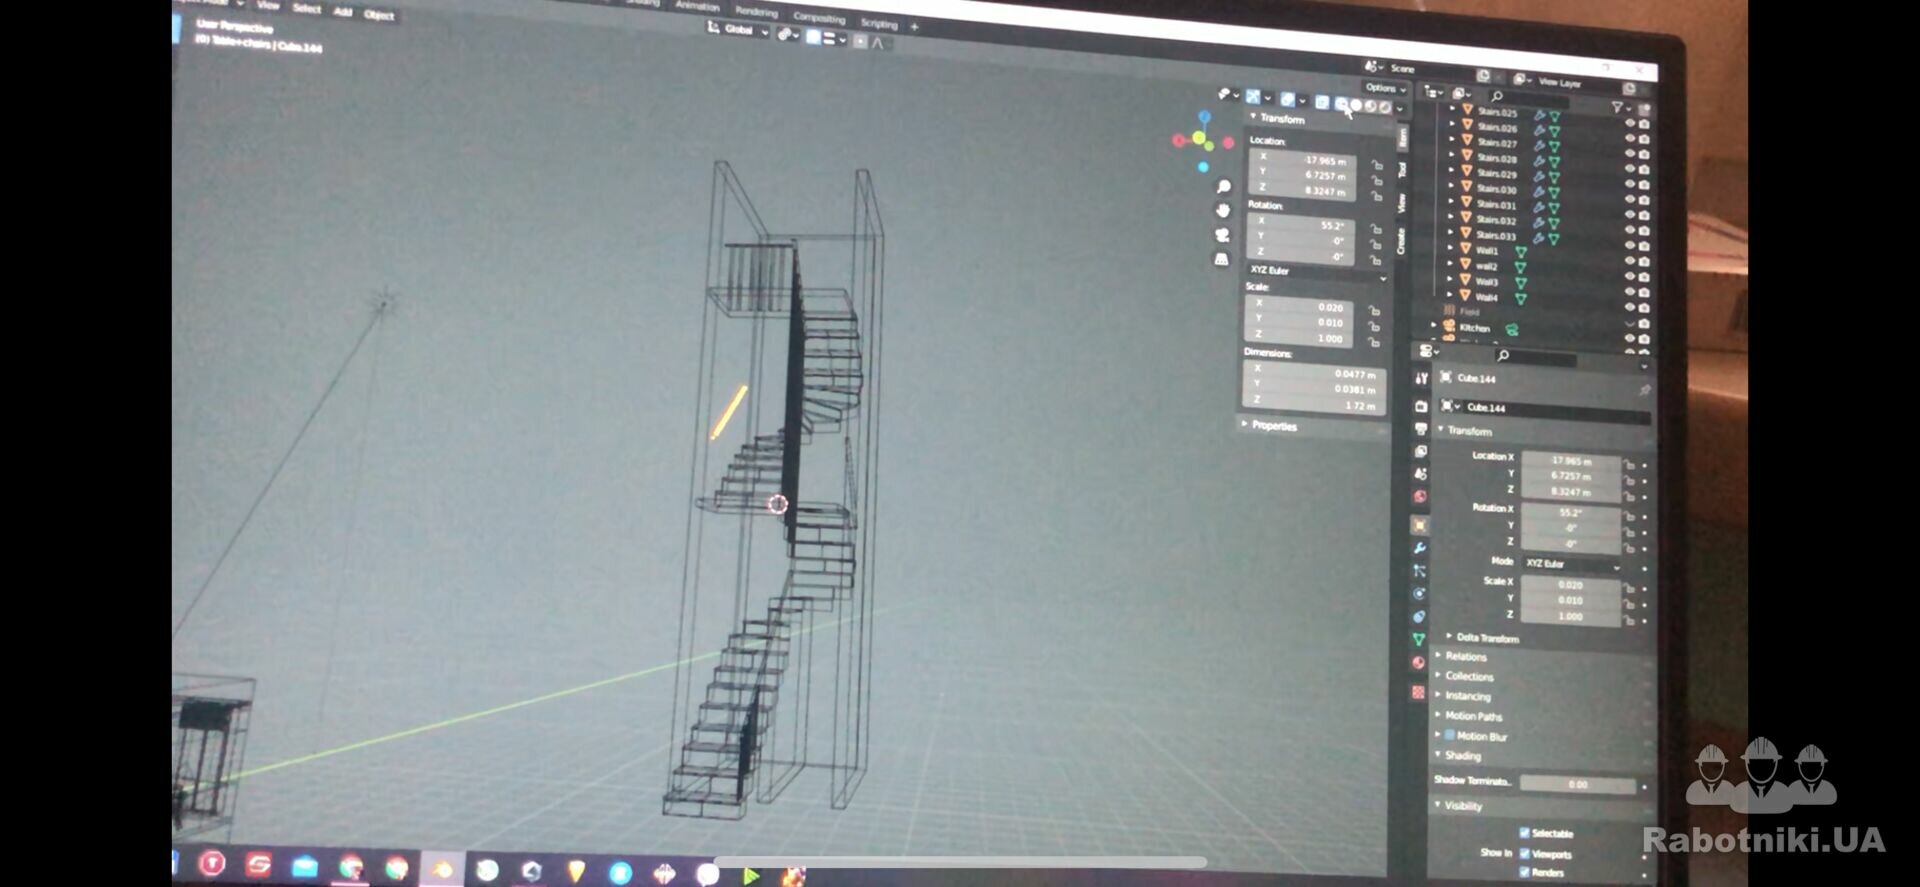The width and height of the screenshot is (1920, 887).
Task: Open Object Data green triangle properties tab
Action: [x=1418, y=639]
